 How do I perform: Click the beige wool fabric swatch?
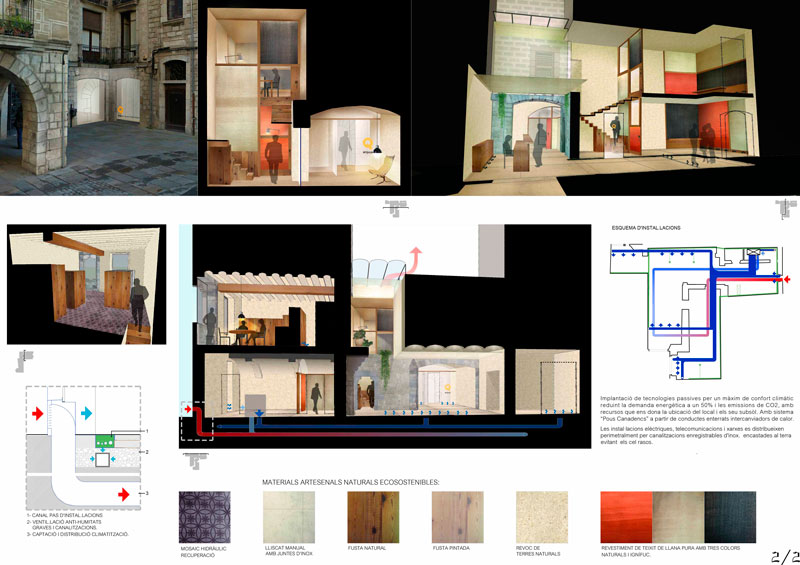(x=679, y=517)
